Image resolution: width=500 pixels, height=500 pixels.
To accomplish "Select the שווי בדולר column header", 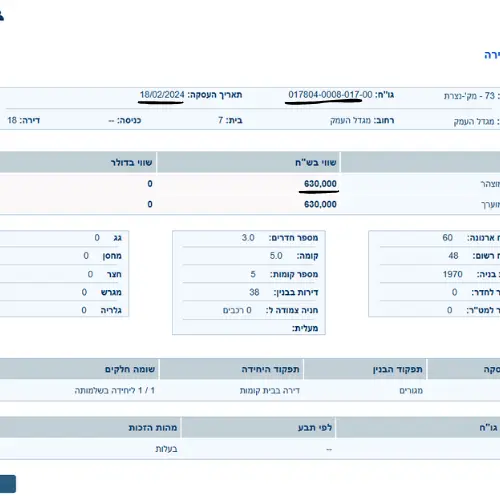I will 78,162.
